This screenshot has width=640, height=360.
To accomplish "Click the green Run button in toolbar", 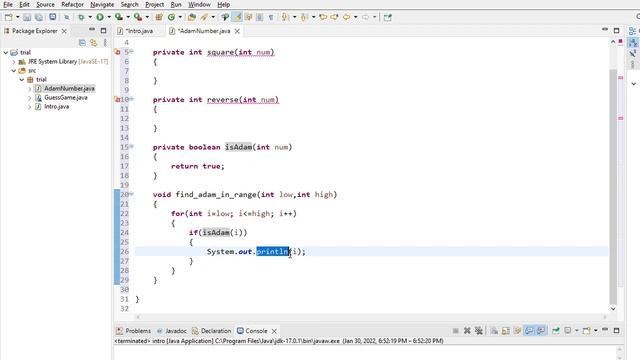I will tap(100, 17).
